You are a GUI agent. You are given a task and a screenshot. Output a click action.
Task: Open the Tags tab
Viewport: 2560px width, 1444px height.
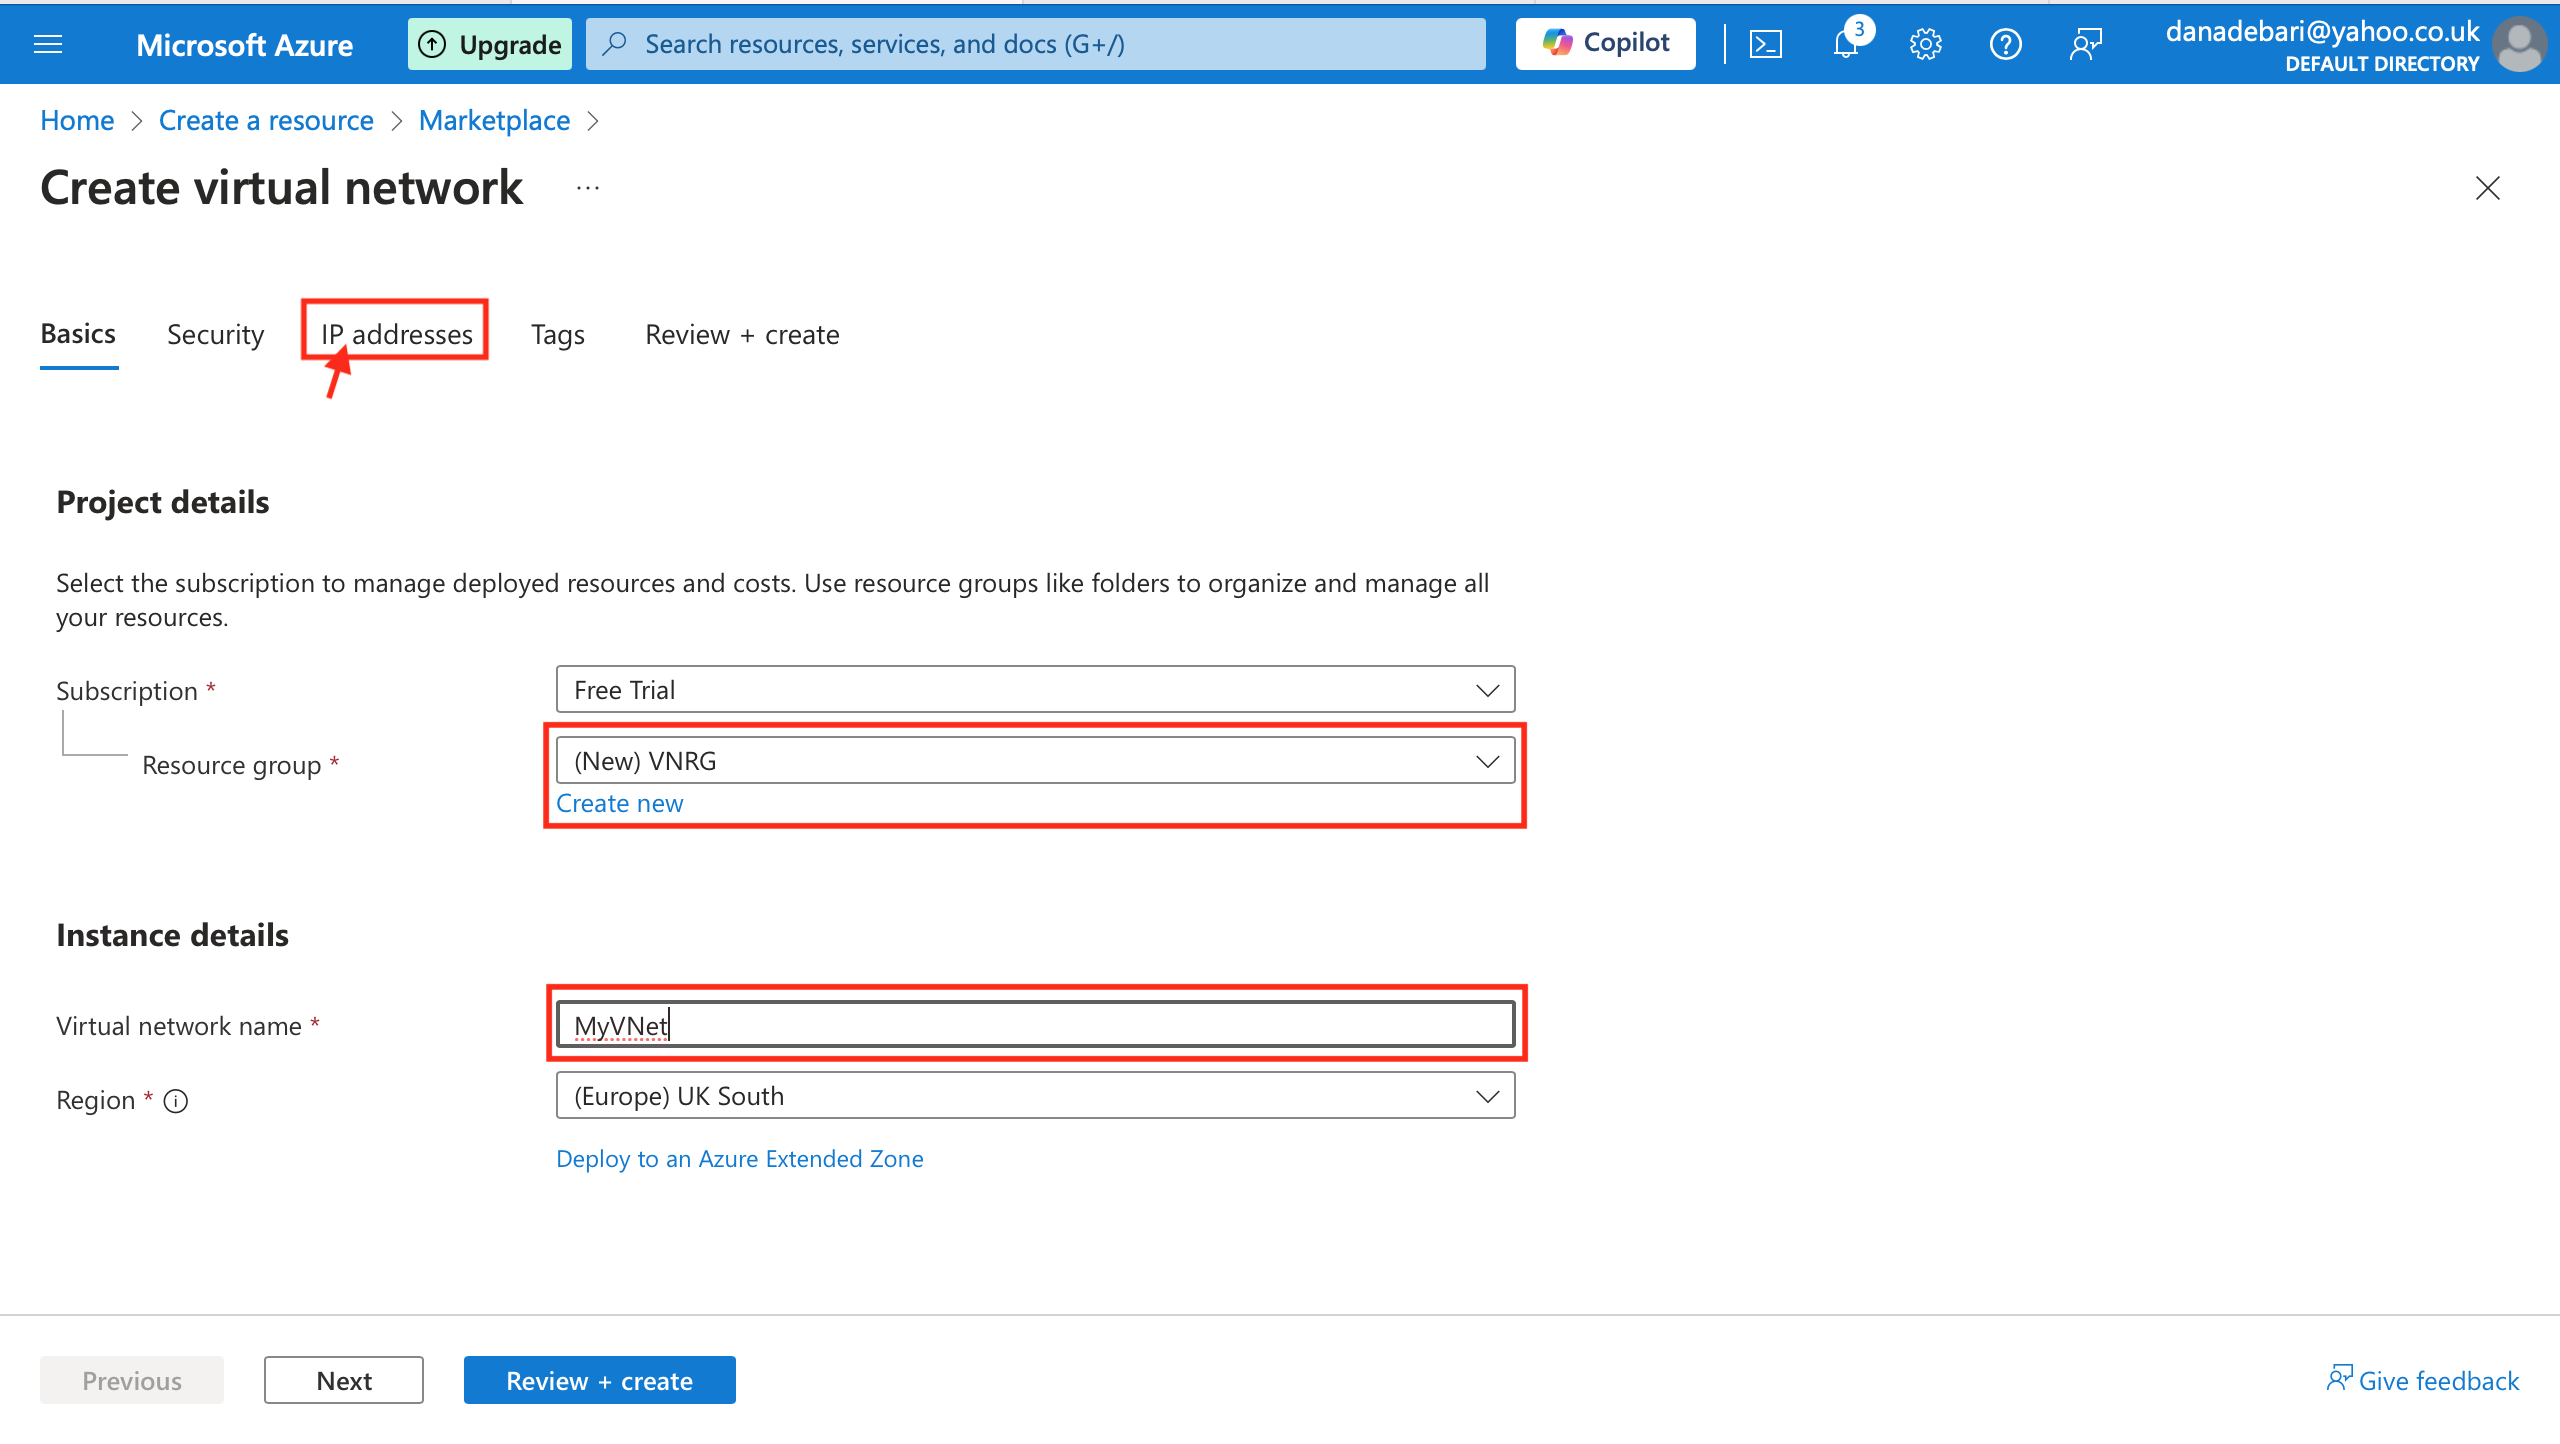[557, 334]
